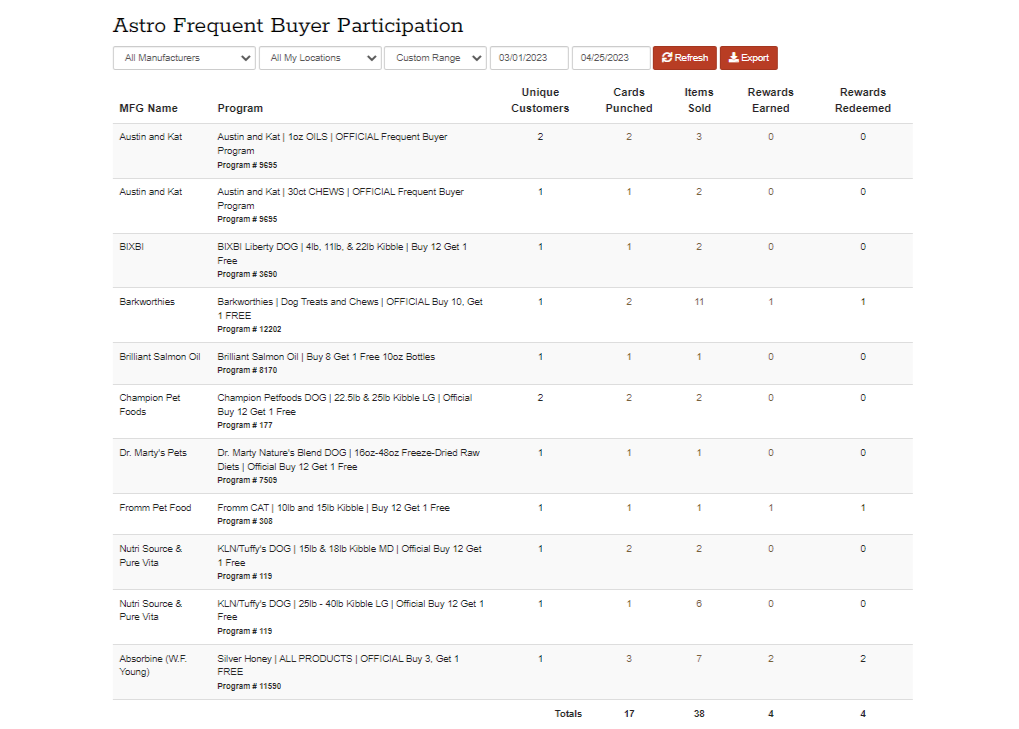
Task: Click the start date field 03/01/2023
Action: (529, 58)
